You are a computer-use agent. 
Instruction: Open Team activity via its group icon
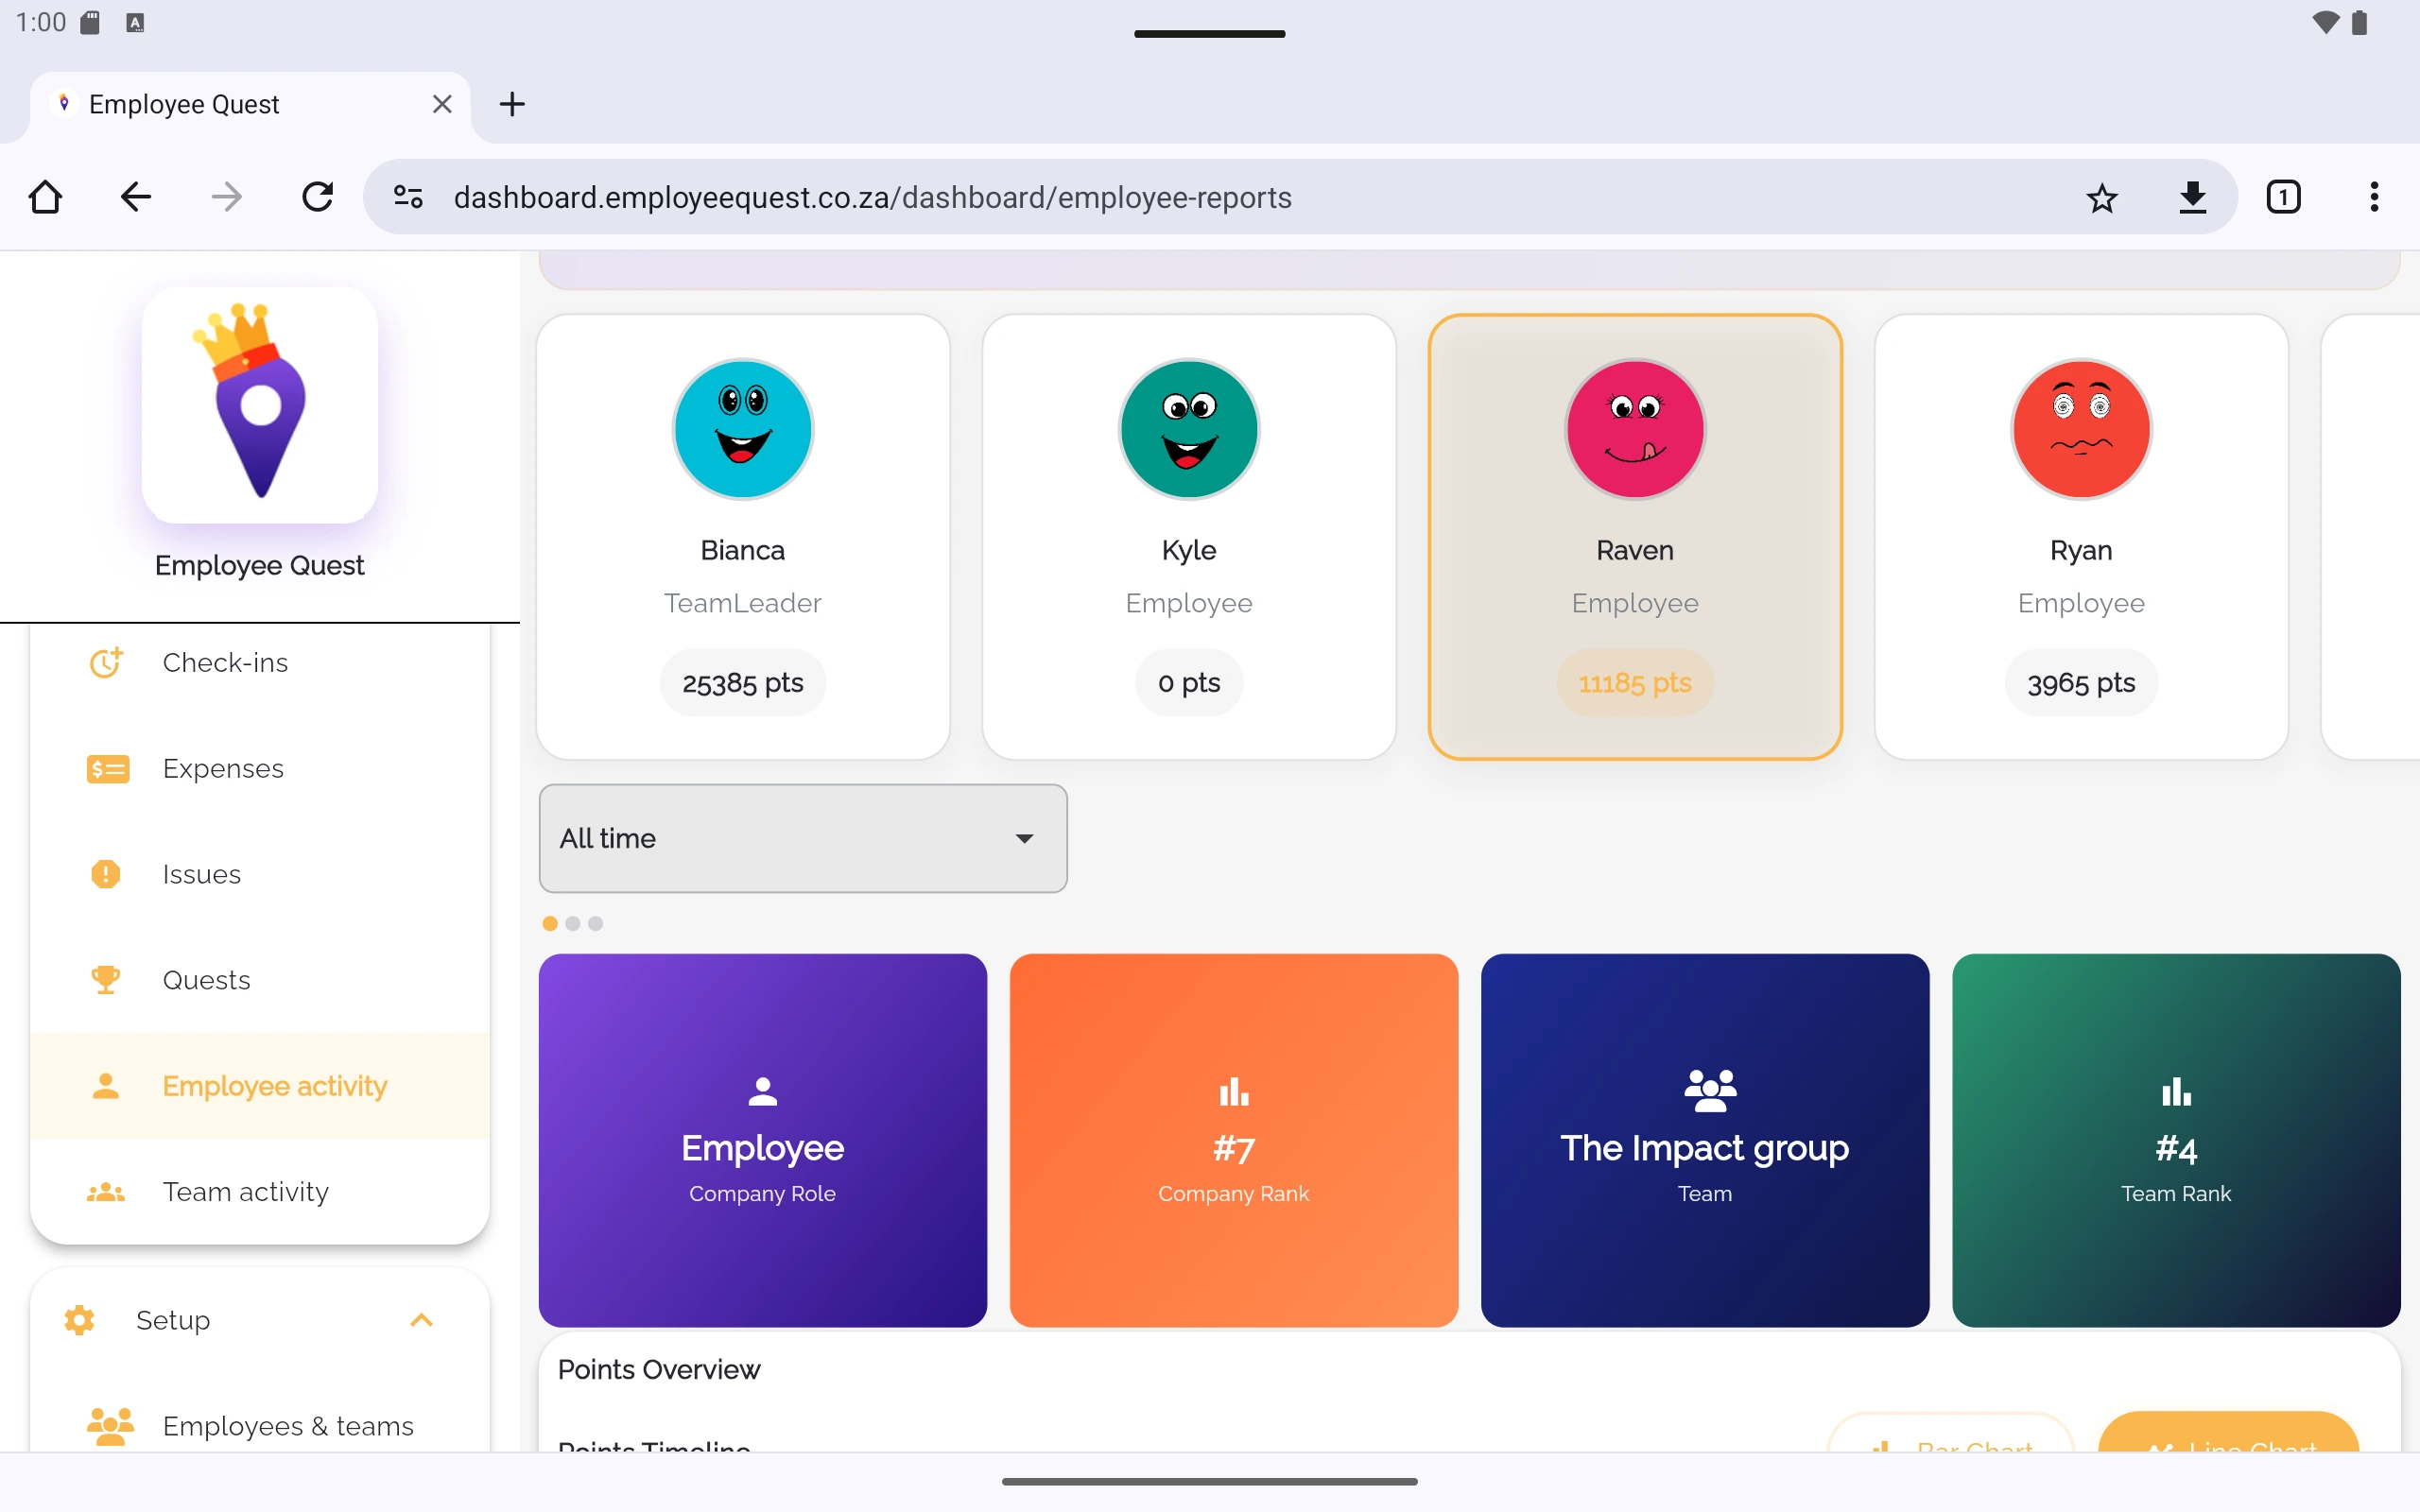tap(106, 1192)
